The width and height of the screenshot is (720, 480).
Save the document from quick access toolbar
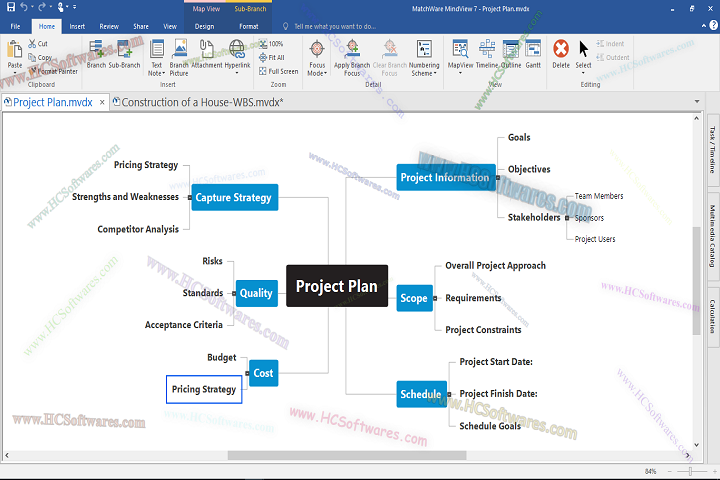pyautogui.click(x=11, y=7)
